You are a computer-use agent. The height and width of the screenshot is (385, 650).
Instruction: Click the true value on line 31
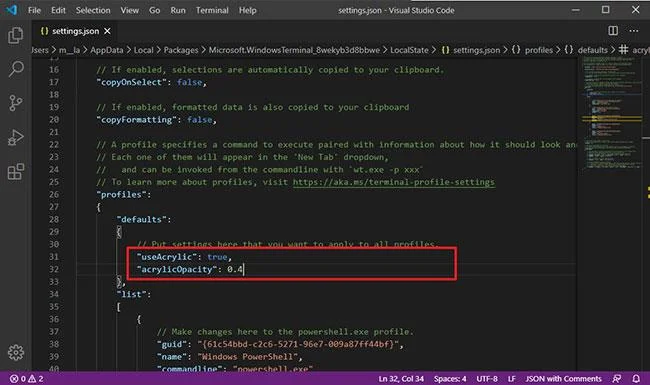tap(217, 257)
